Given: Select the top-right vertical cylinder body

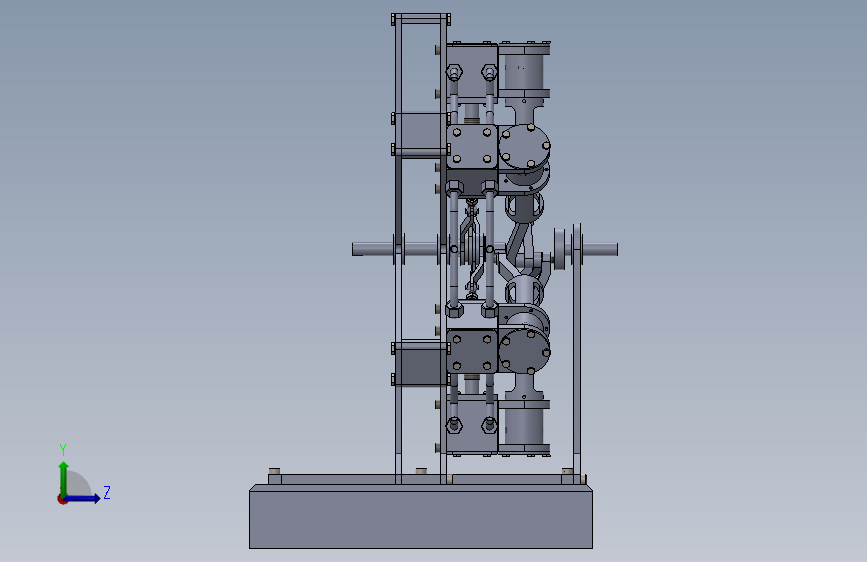Looking at the screenshot, I should coord(524,70).
